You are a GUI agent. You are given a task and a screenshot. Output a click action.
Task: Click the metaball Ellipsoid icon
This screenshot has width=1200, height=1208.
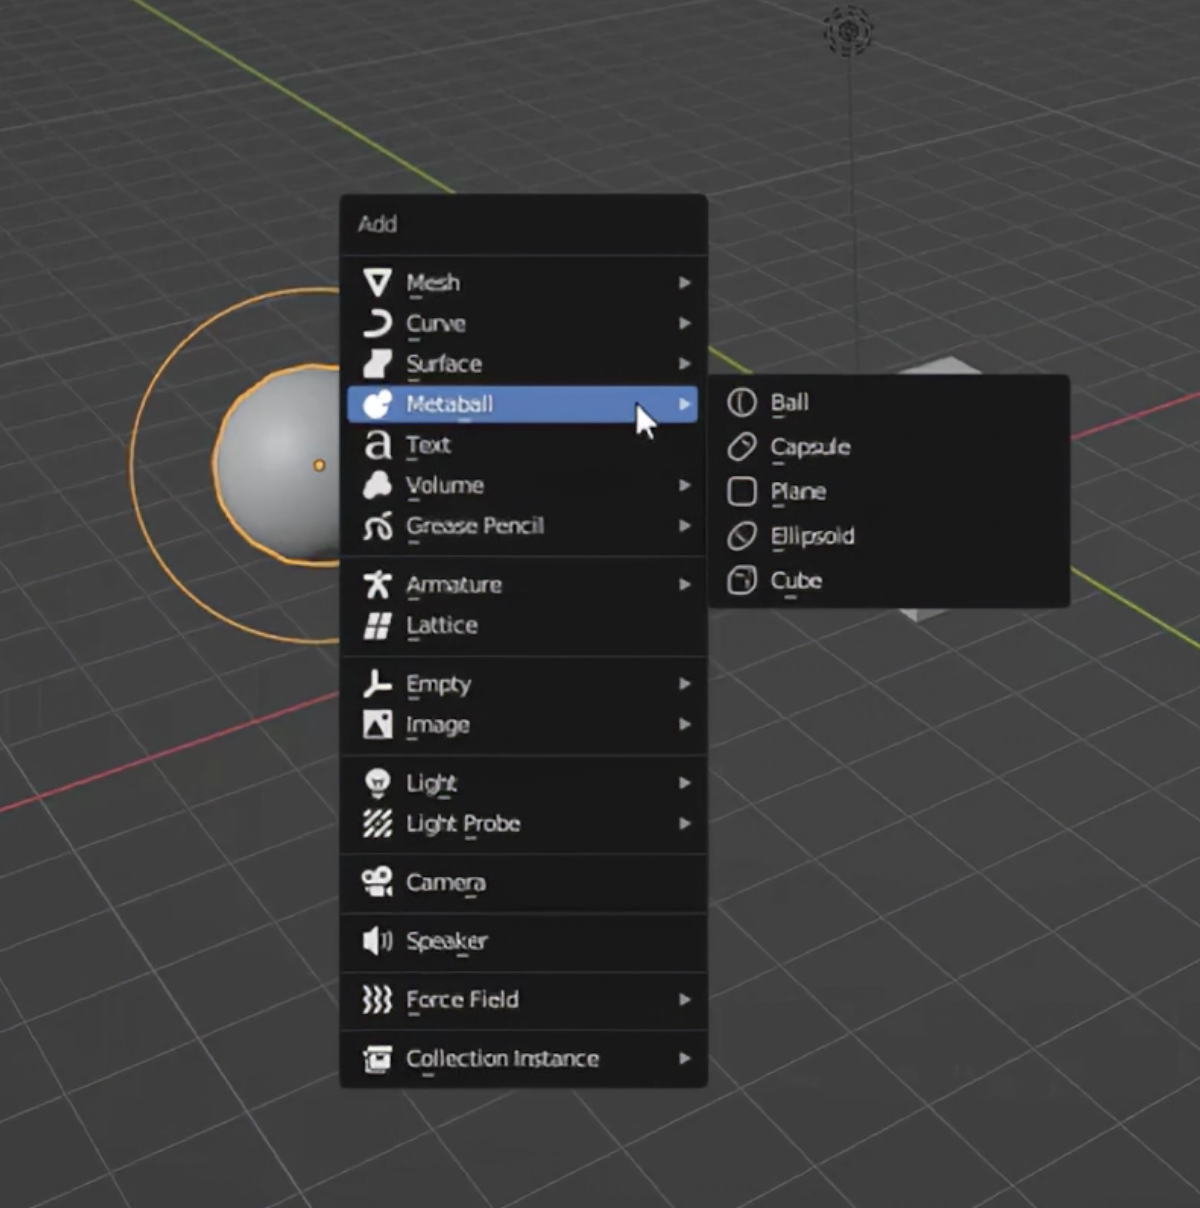click(742, 536)
